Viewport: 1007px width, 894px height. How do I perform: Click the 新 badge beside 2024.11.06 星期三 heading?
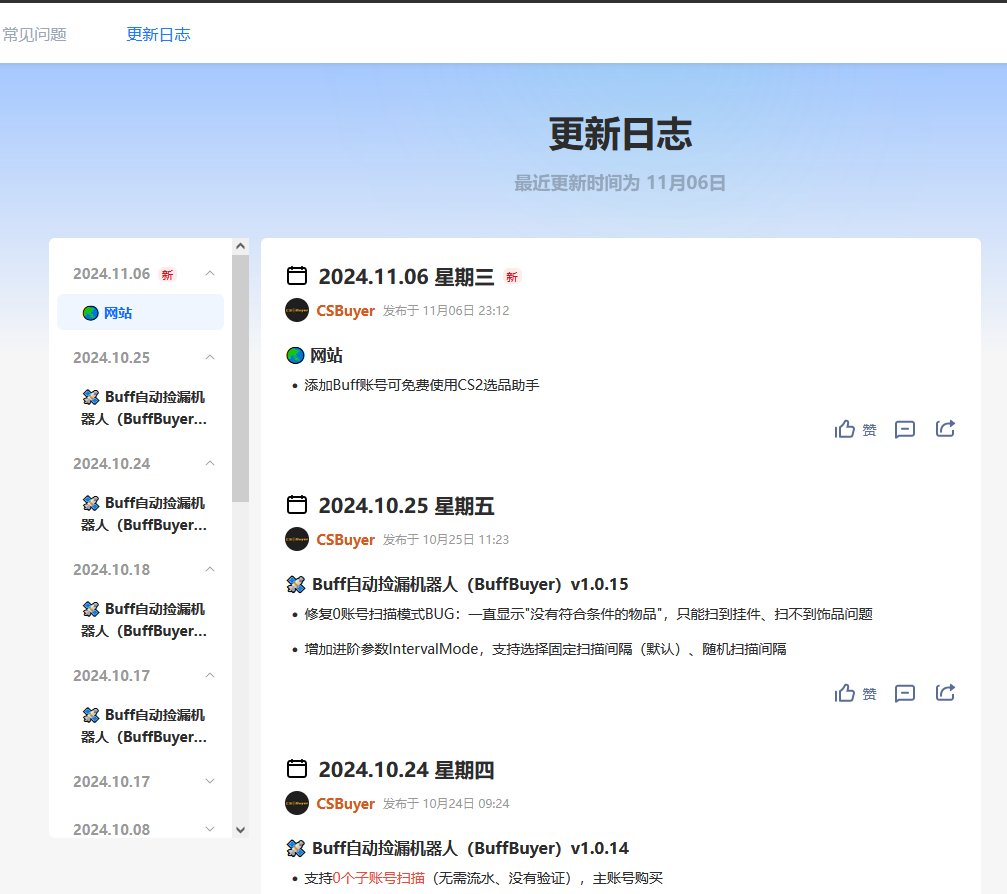click(512, 277)
